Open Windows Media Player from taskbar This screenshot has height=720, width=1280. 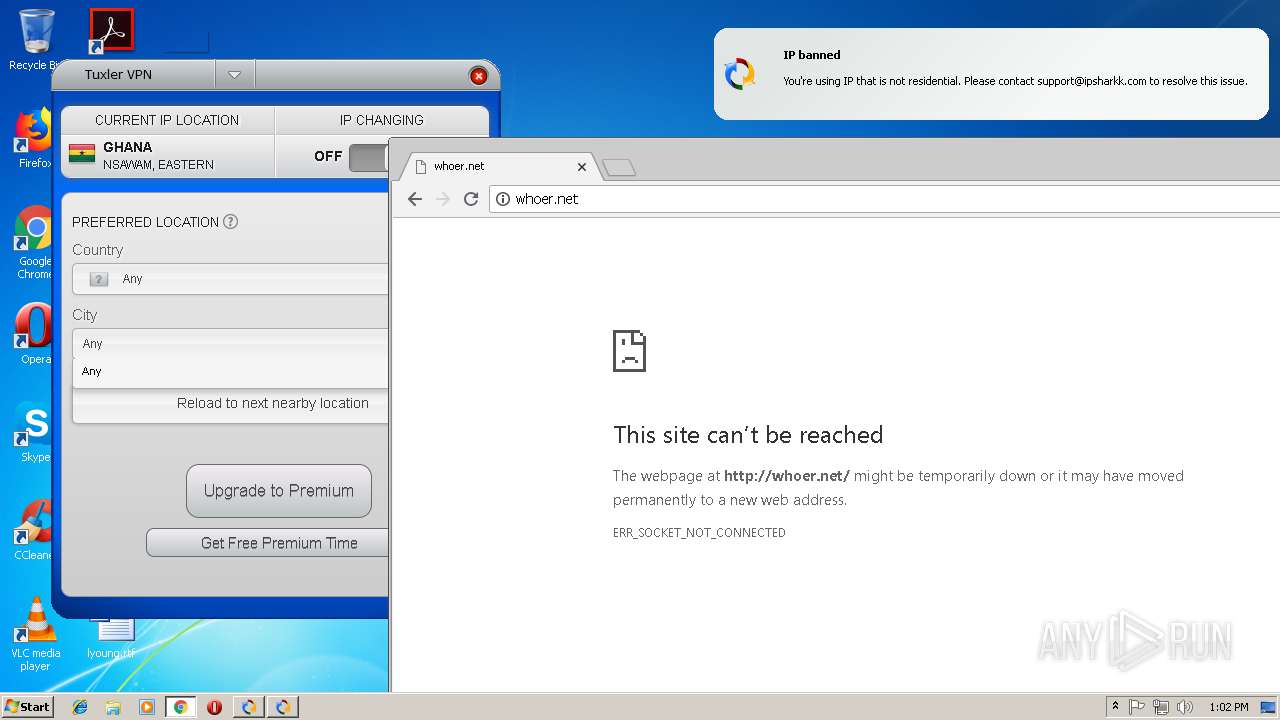[146, 707]
